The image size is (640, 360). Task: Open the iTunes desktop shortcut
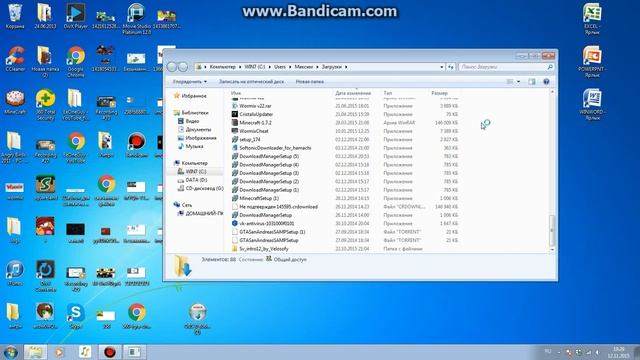click(15, 273)
